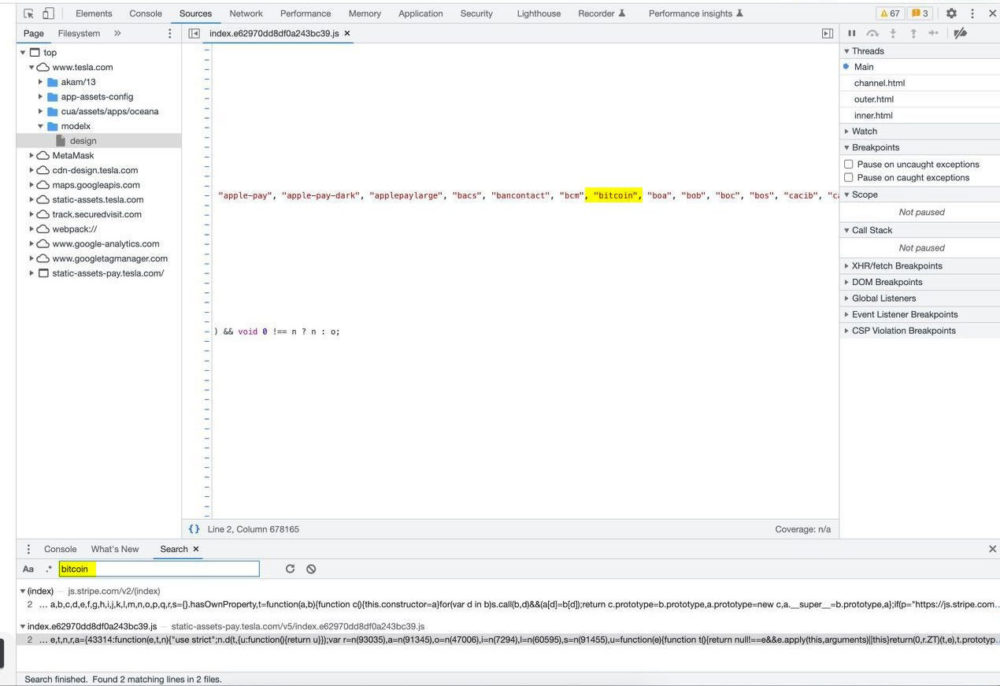
Task: Refresh the search results
Action: [x=290, y=569]
